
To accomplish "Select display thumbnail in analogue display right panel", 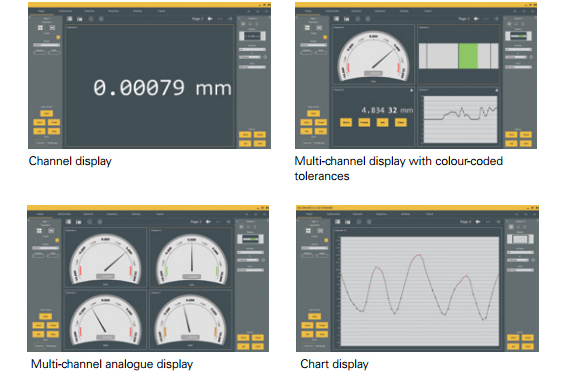I will [250, 239].
